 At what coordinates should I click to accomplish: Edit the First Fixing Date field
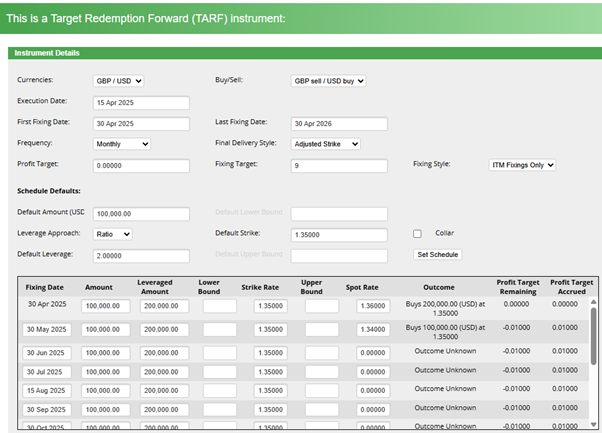click(x=140, y=123)
